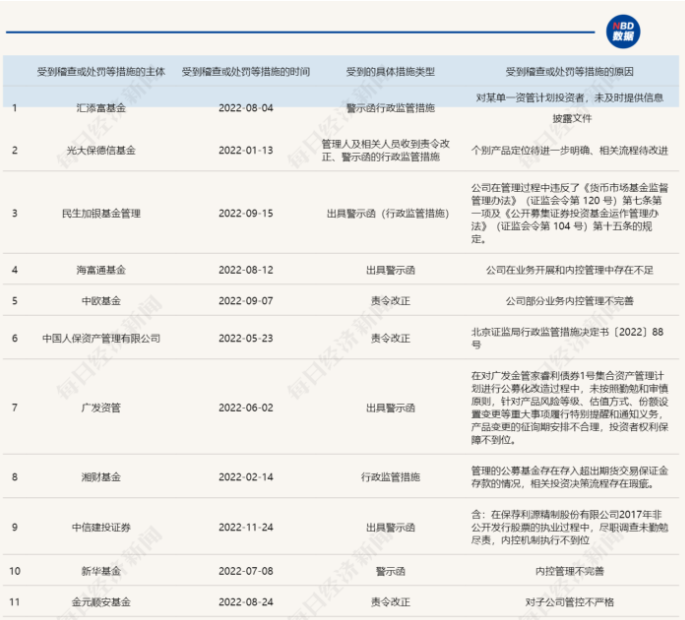Click the 海富通基金 name cell
Viewport: 685px width, 620px height.
pyautogui.click(x=100, y=270)
